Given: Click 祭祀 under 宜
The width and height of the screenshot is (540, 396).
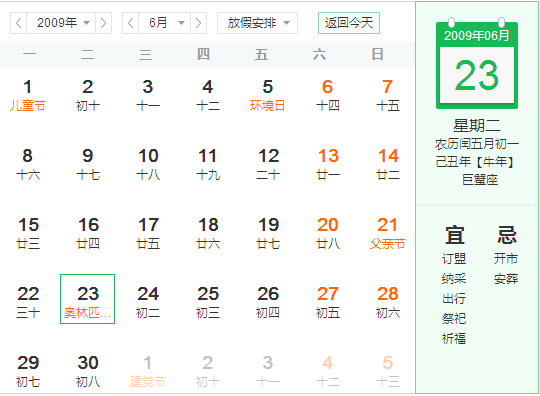Looking at the screenshot, I should pos(454,319).
